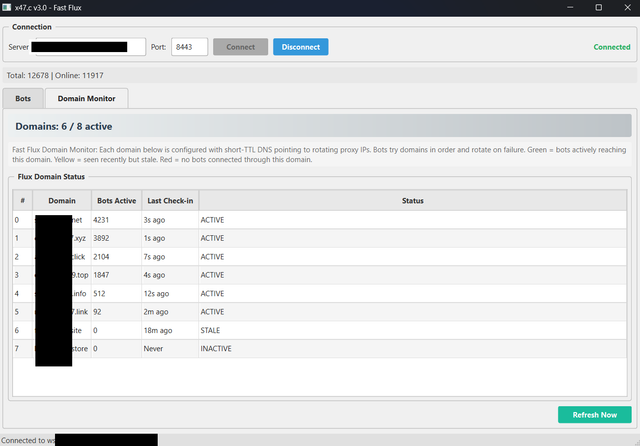
Task: Click the domain cell ending in info
Action: 62,293
